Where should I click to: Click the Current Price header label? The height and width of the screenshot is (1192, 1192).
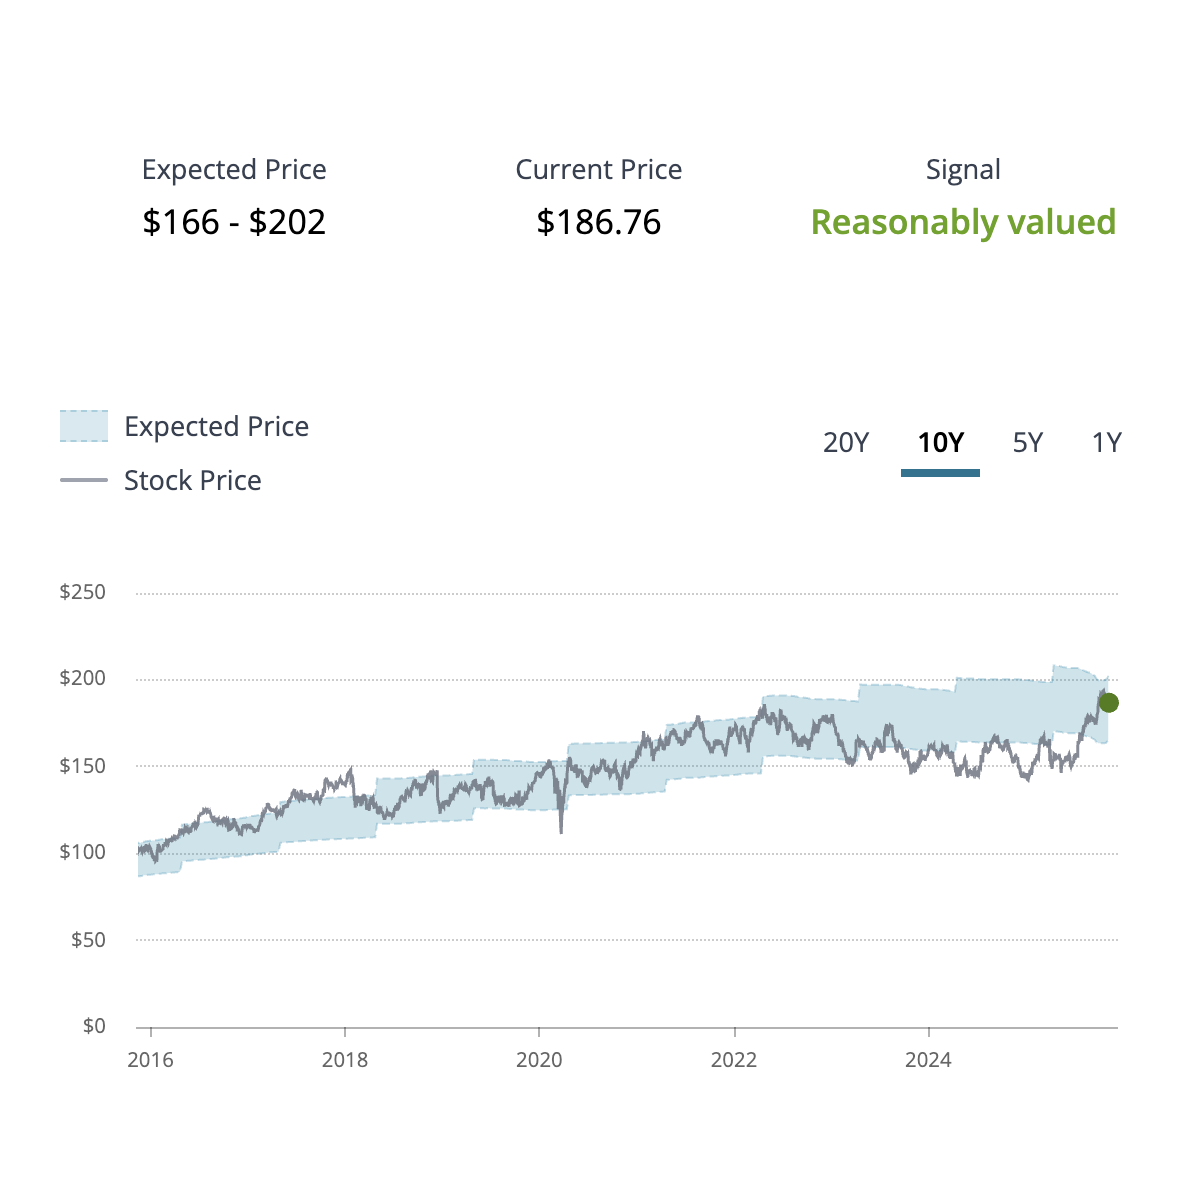pos(598,169)
